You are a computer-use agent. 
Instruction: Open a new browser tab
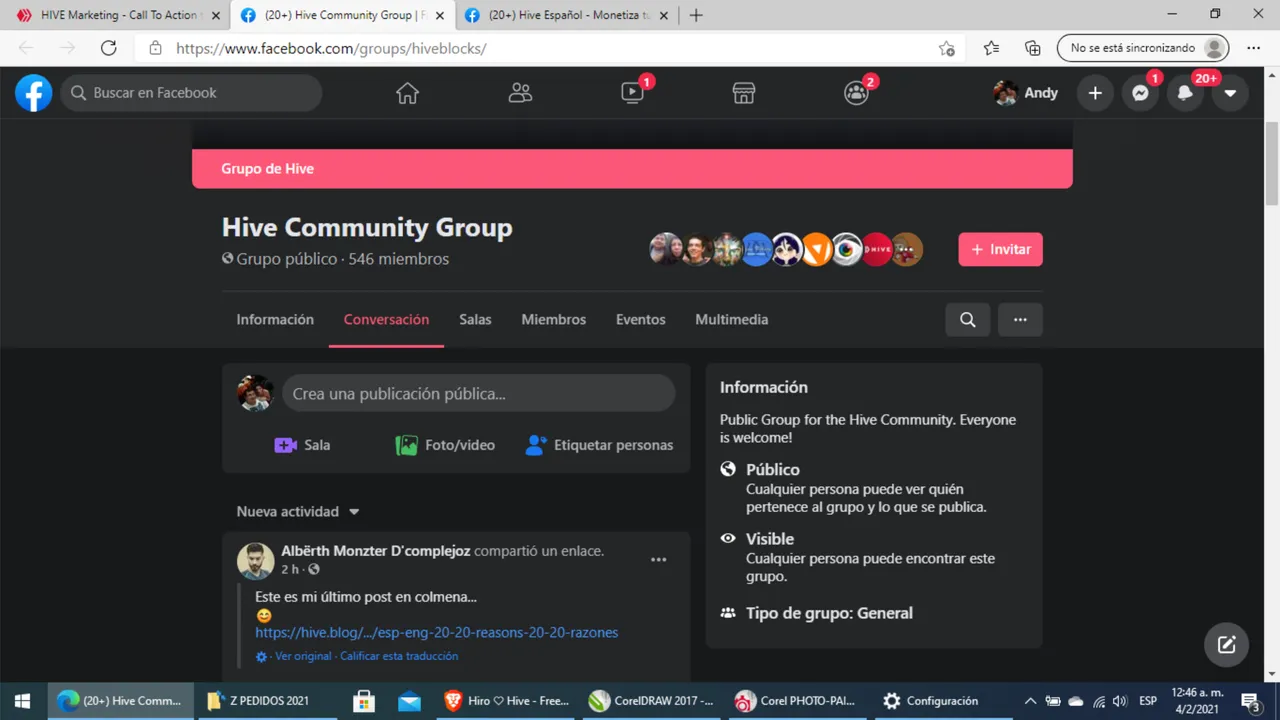tap(696, 15)
